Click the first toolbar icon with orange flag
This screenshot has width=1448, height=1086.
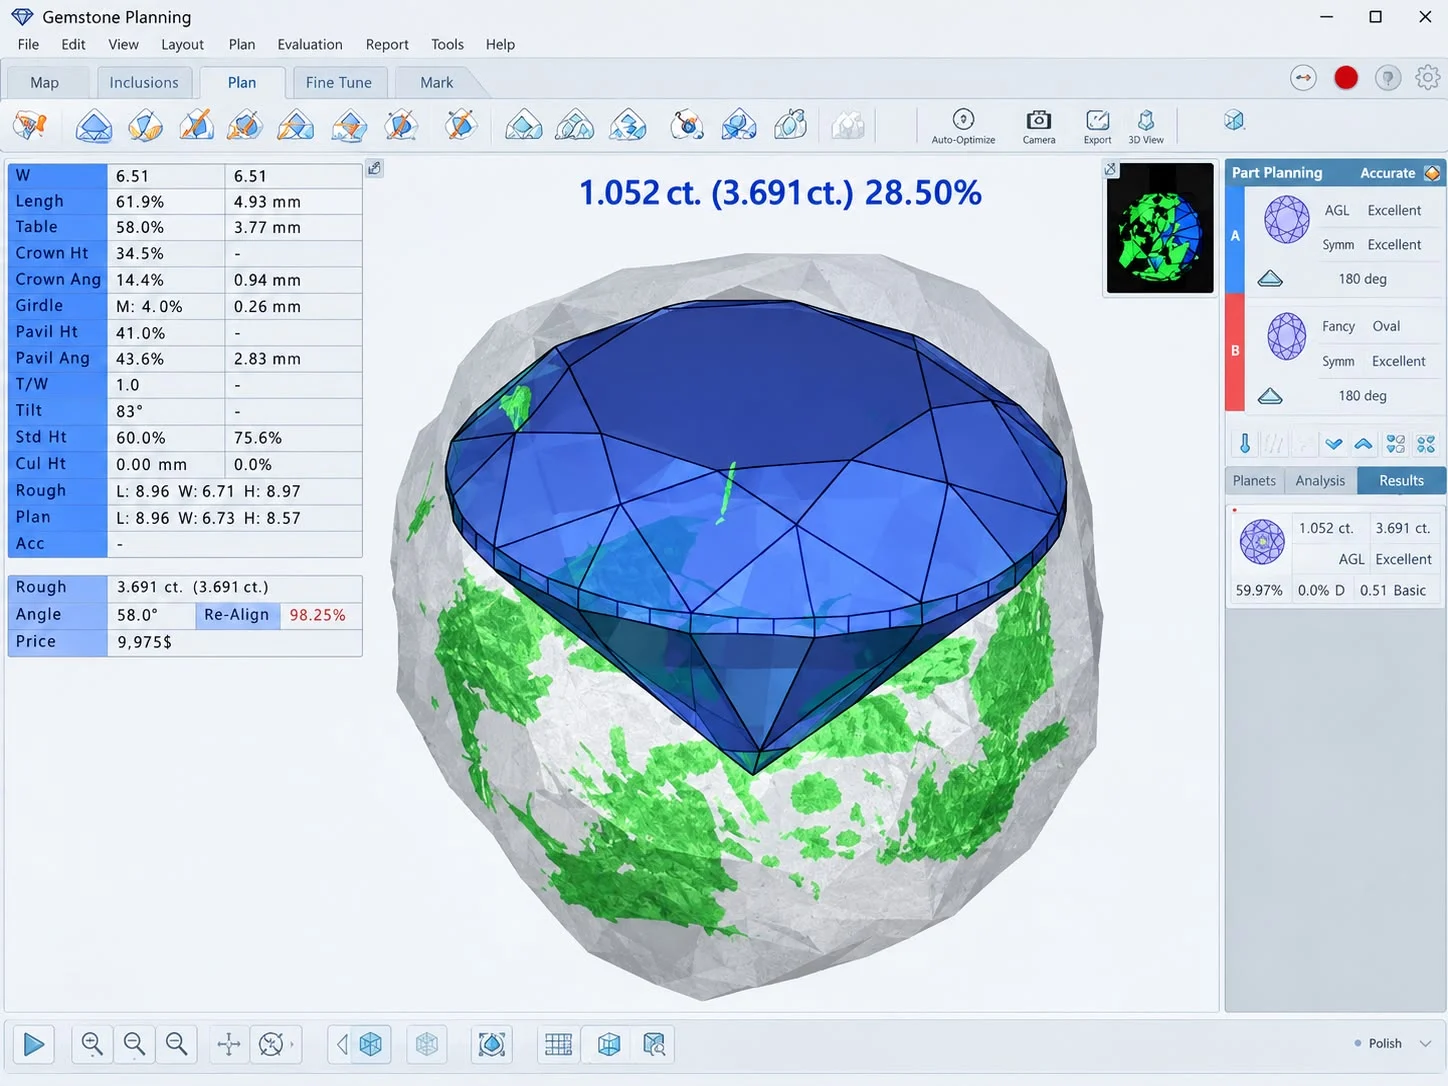click(30, 125)
